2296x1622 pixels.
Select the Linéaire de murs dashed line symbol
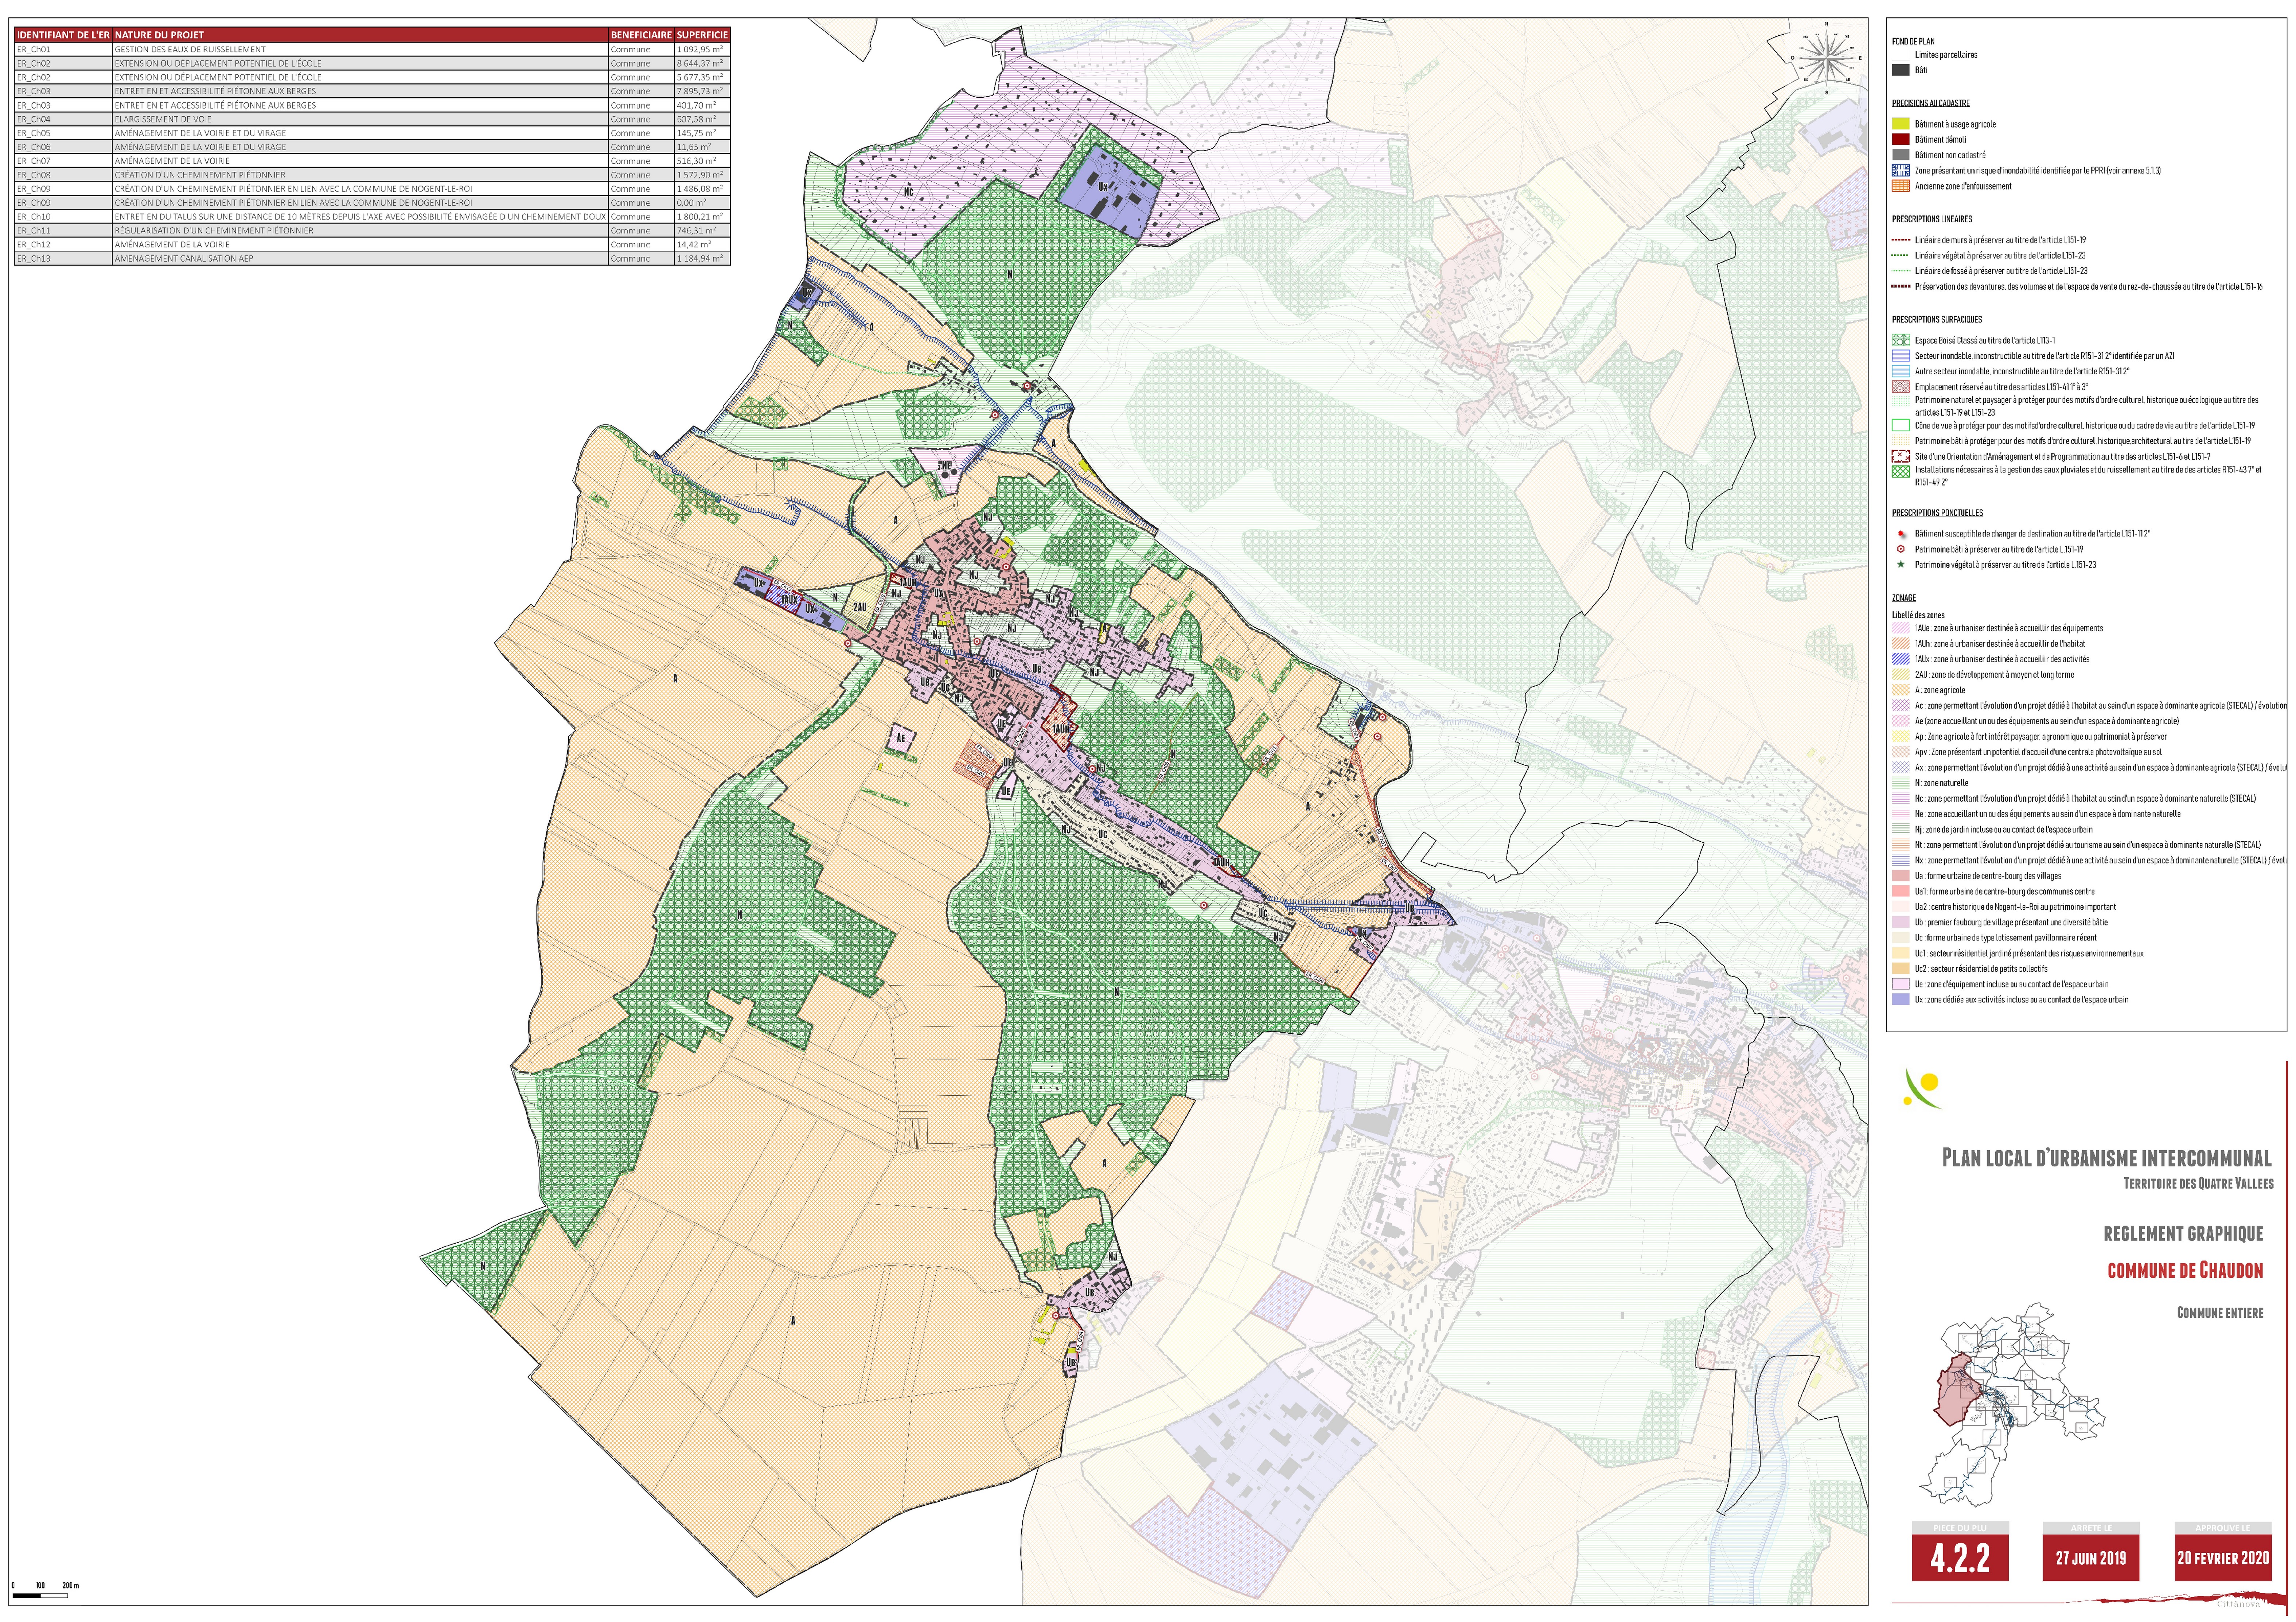point(1901,240)
